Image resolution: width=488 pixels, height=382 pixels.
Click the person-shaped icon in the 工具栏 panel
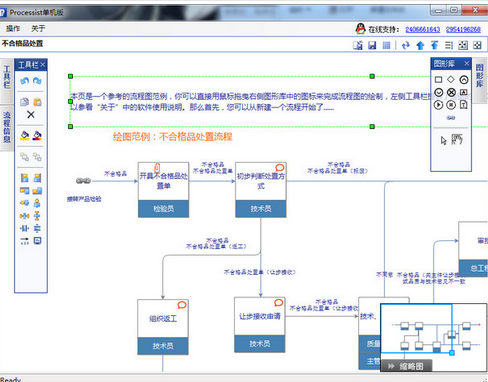coord(37,203)
